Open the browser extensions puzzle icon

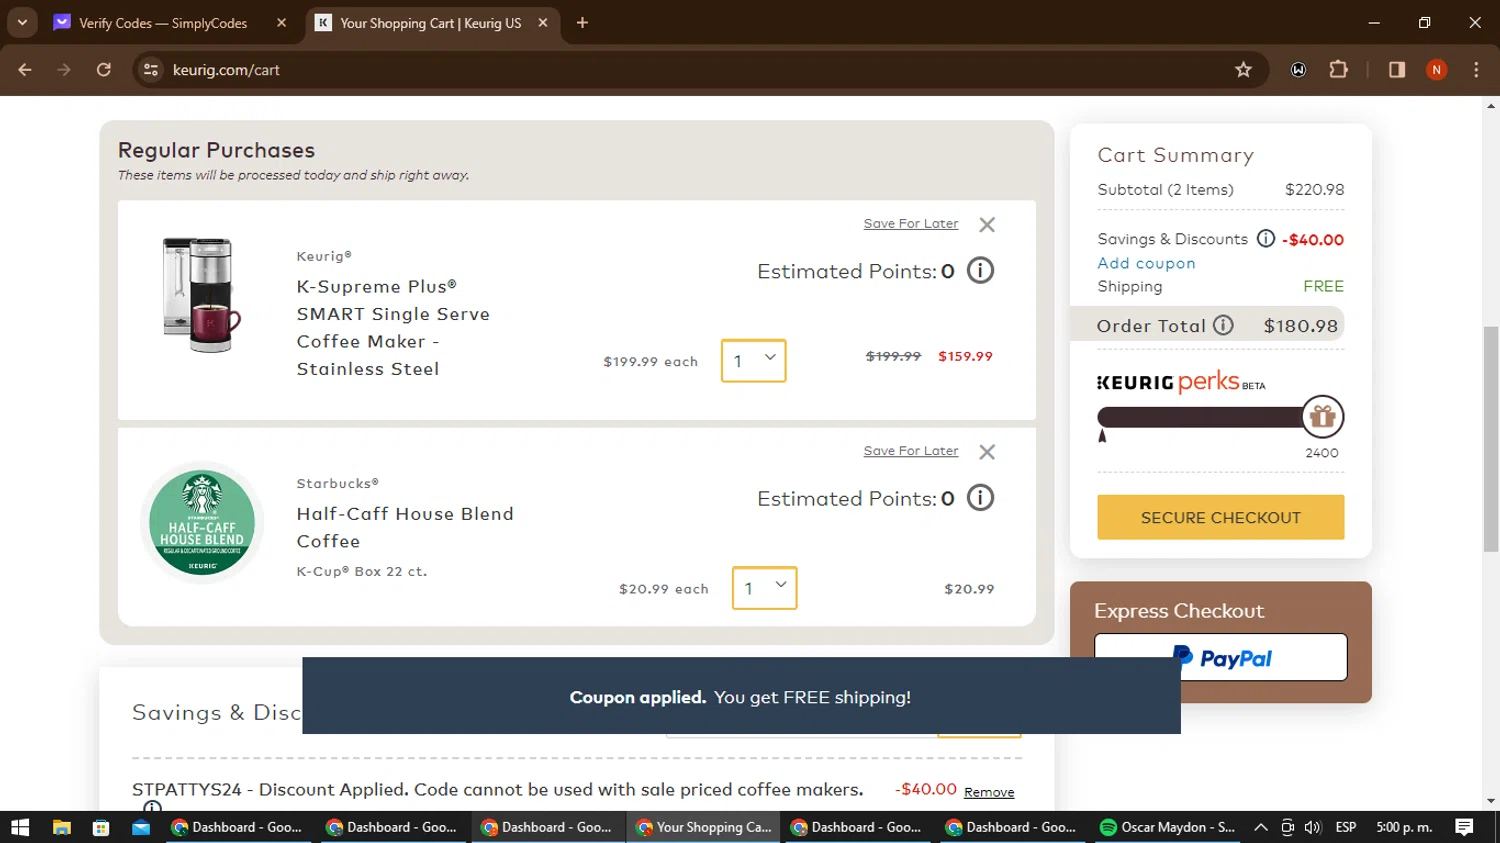point(1338,69)
